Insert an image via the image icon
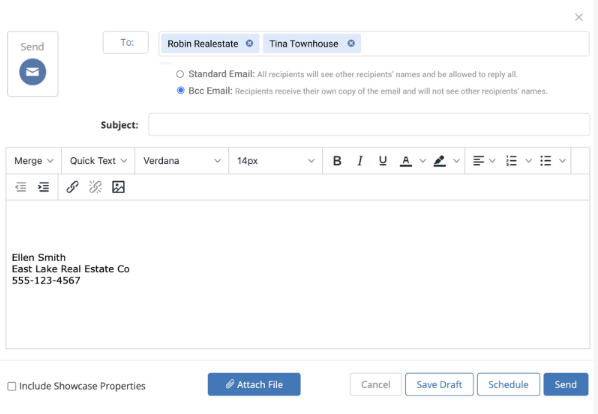 click(118, 187)
